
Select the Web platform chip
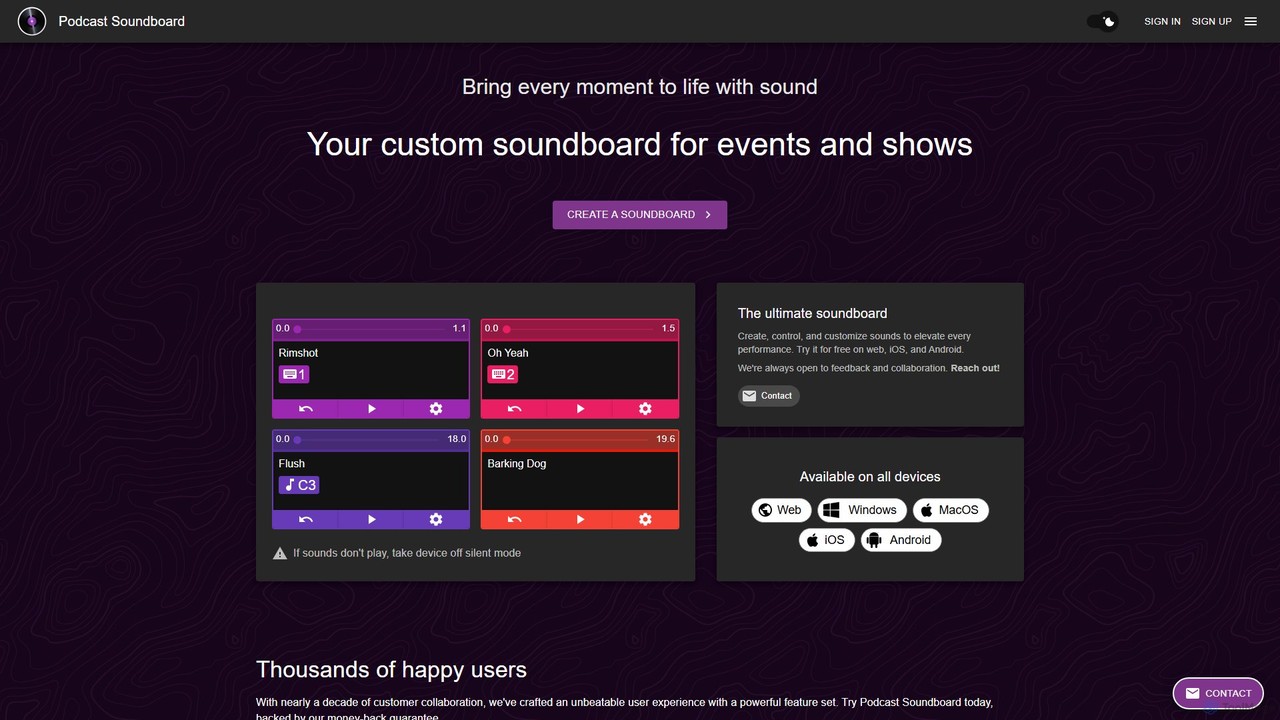click(x=780, y=510)
